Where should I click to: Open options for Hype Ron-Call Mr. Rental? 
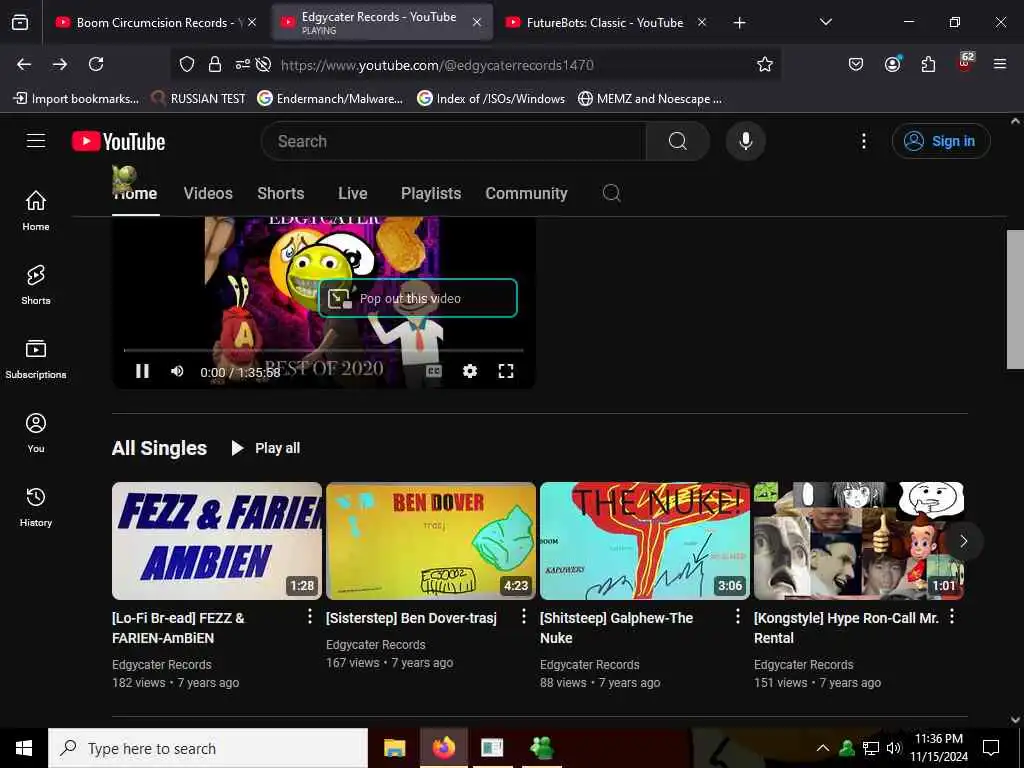(x=952, y=616)
